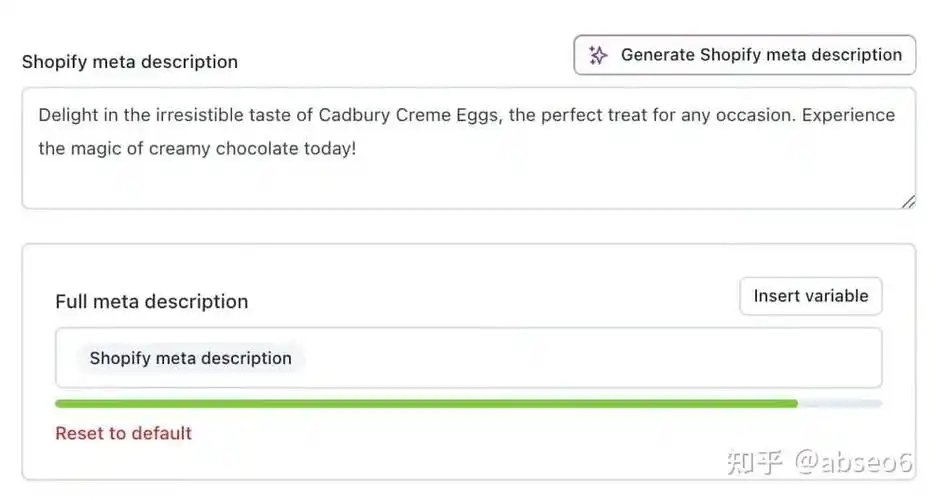This screenshot has width=936, height=500.
Task: Place cursor after "chocolate today!"
Action: [x=358, y=150]
